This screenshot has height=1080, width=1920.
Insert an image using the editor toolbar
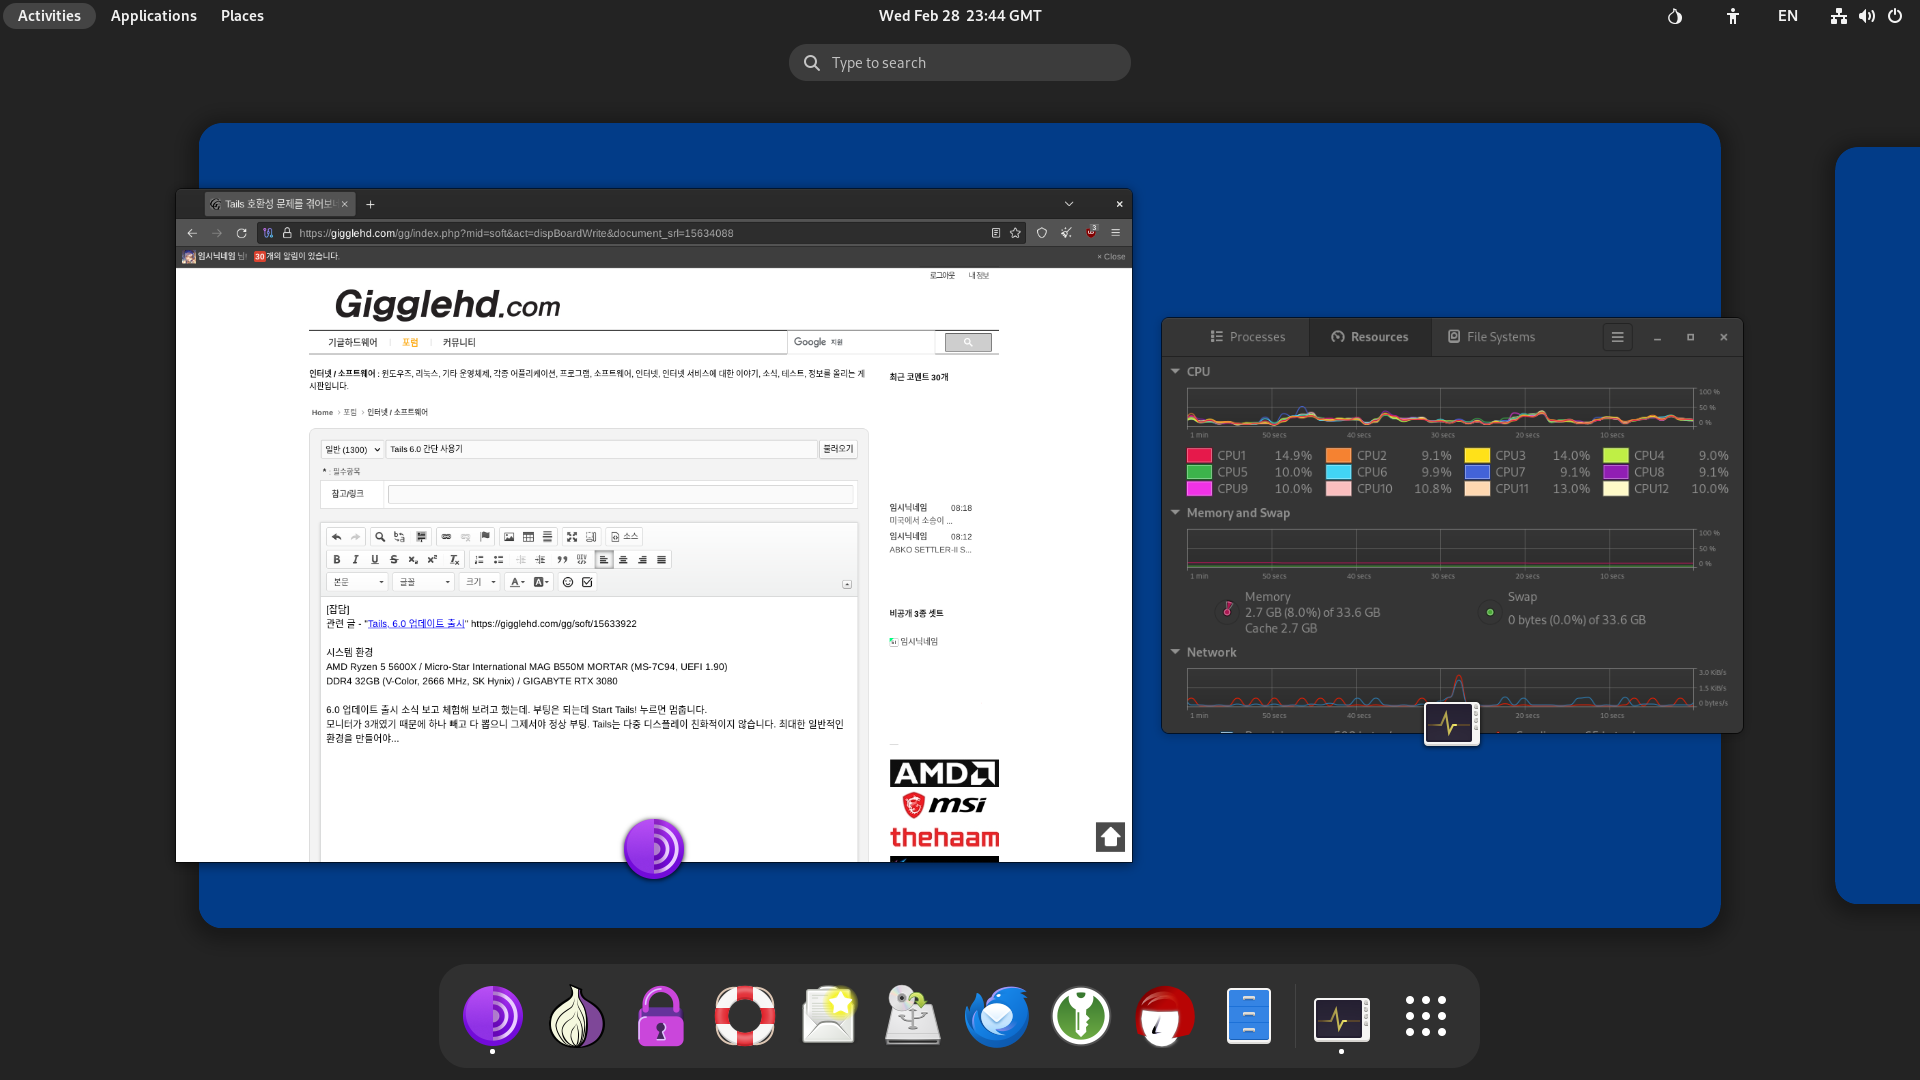509,537
